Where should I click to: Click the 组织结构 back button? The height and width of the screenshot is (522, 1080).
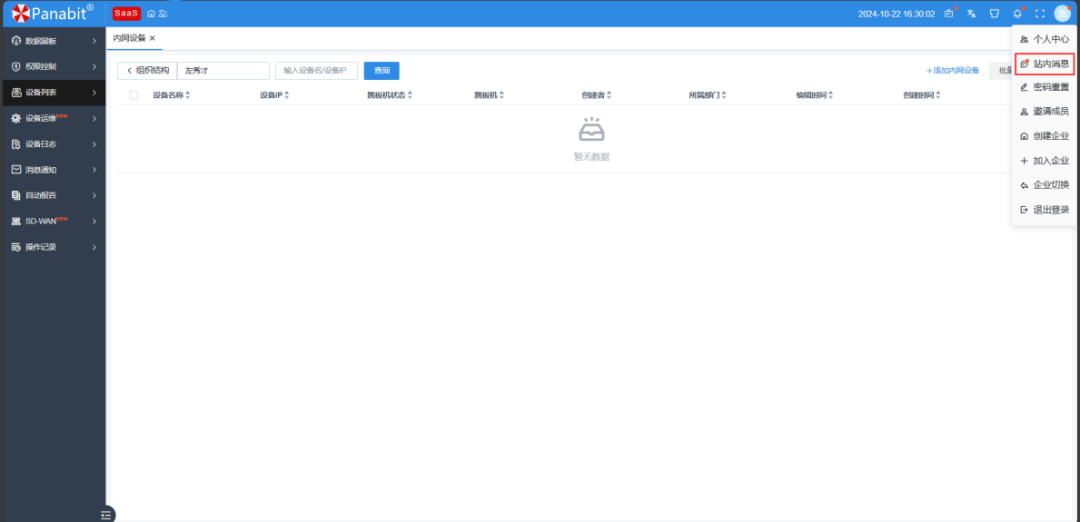click(x=147, y=71)
